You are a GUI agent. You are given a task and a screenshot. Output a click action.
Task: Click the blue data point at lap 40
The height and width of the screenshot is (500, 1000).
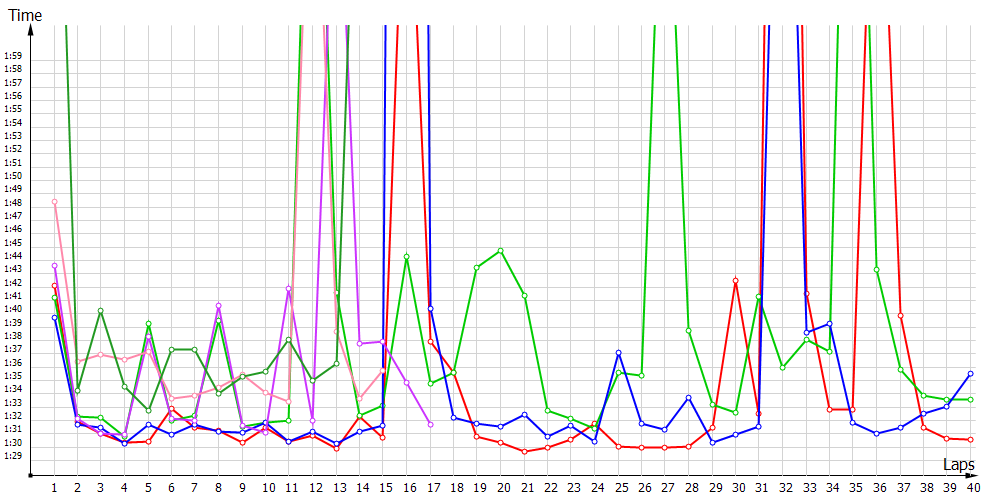[x=971, y=374]
